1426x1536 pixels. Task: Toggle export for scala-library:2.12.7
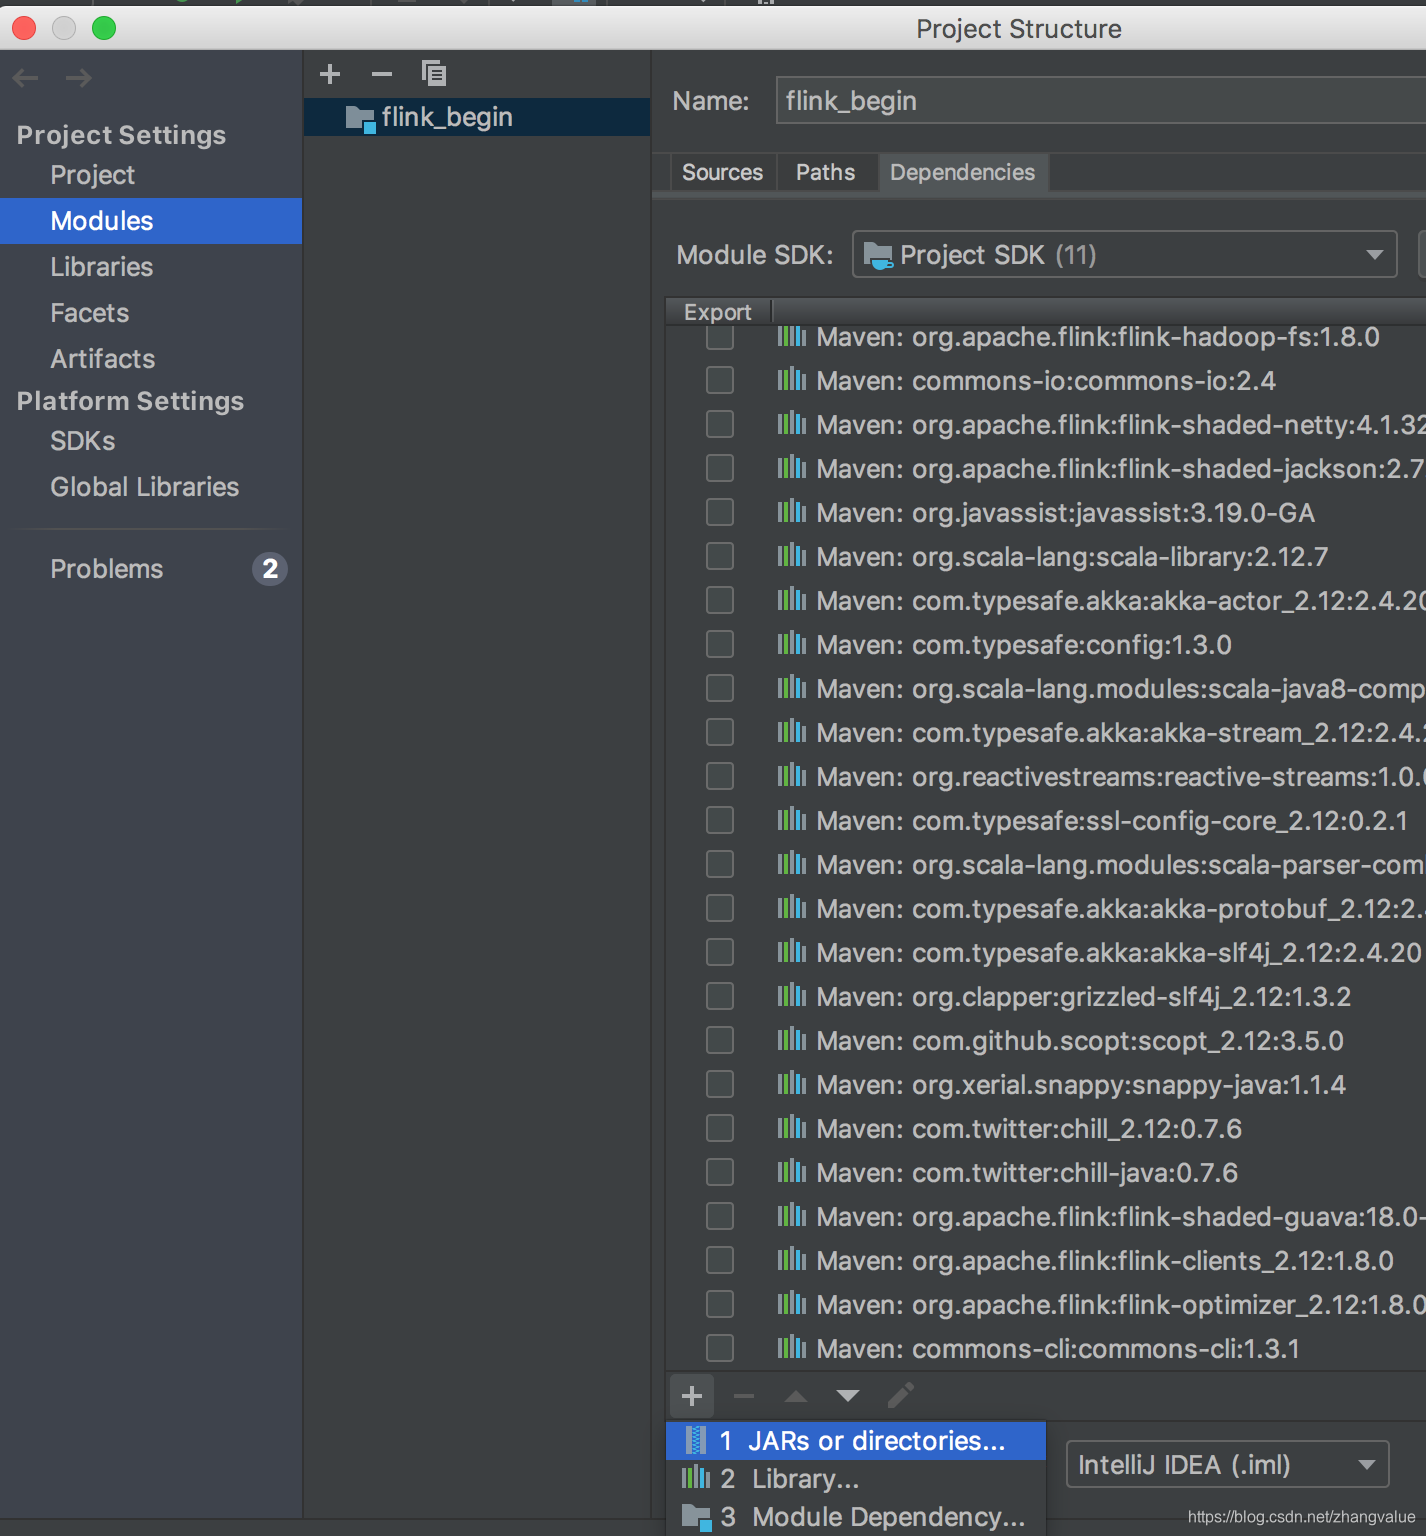[x=720, y=556]
